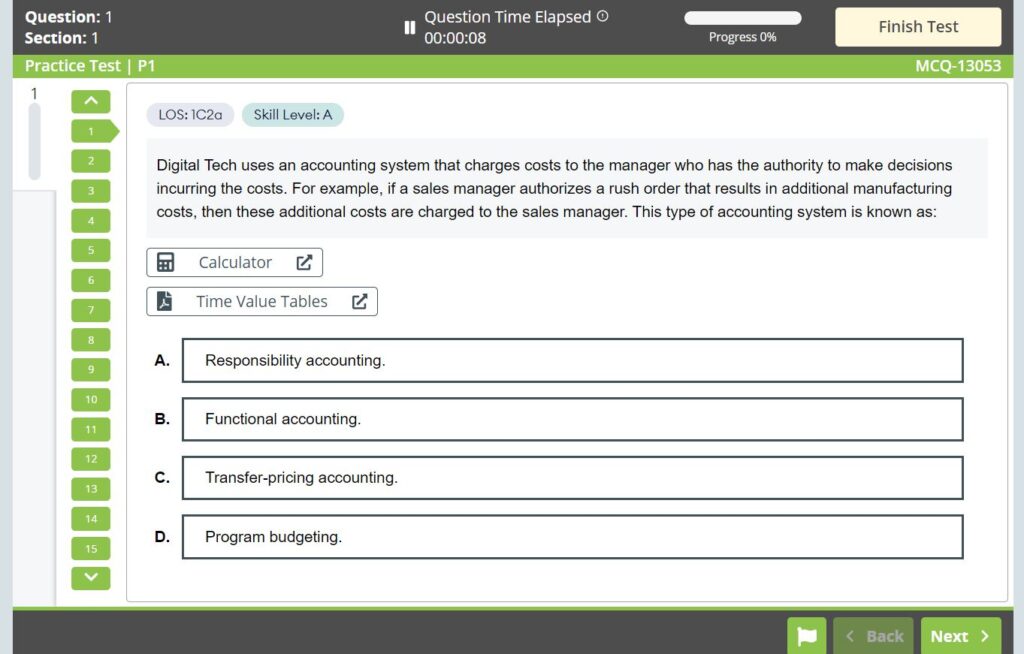1024x654 pixels.
Task: Click the up chevron in the question navigator
Action: 90,101
